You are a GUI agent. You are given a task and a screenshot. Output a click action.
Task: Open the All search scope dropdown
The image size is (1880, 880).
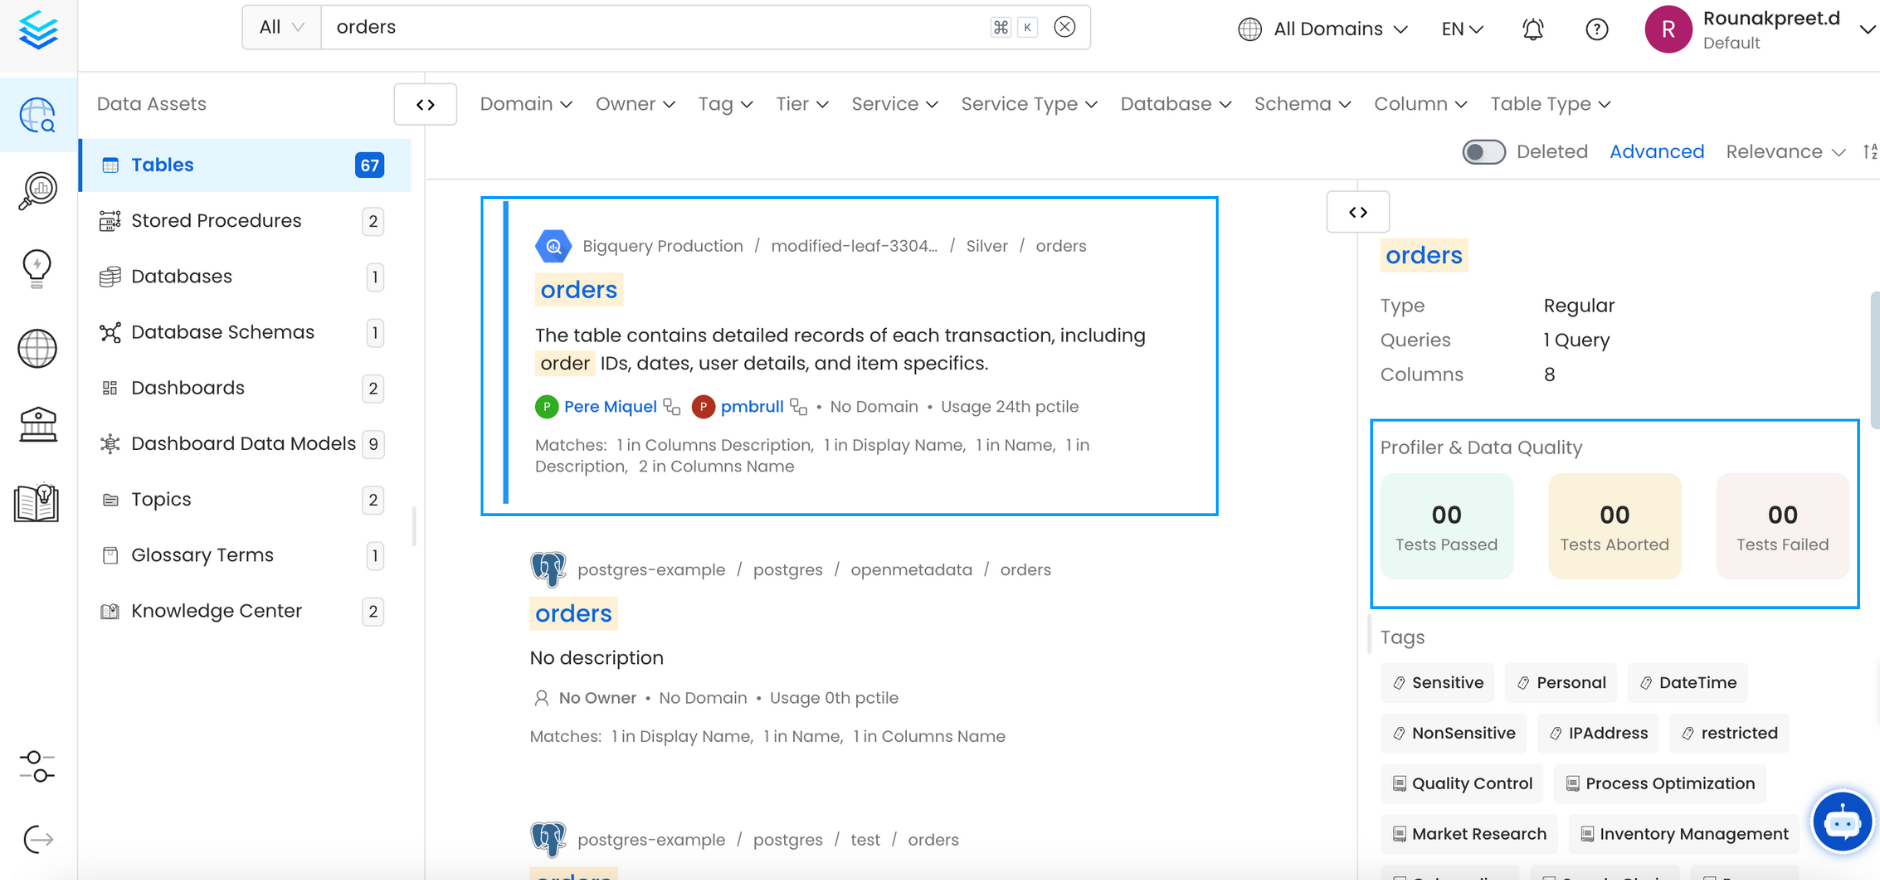(x=281, y=27)
